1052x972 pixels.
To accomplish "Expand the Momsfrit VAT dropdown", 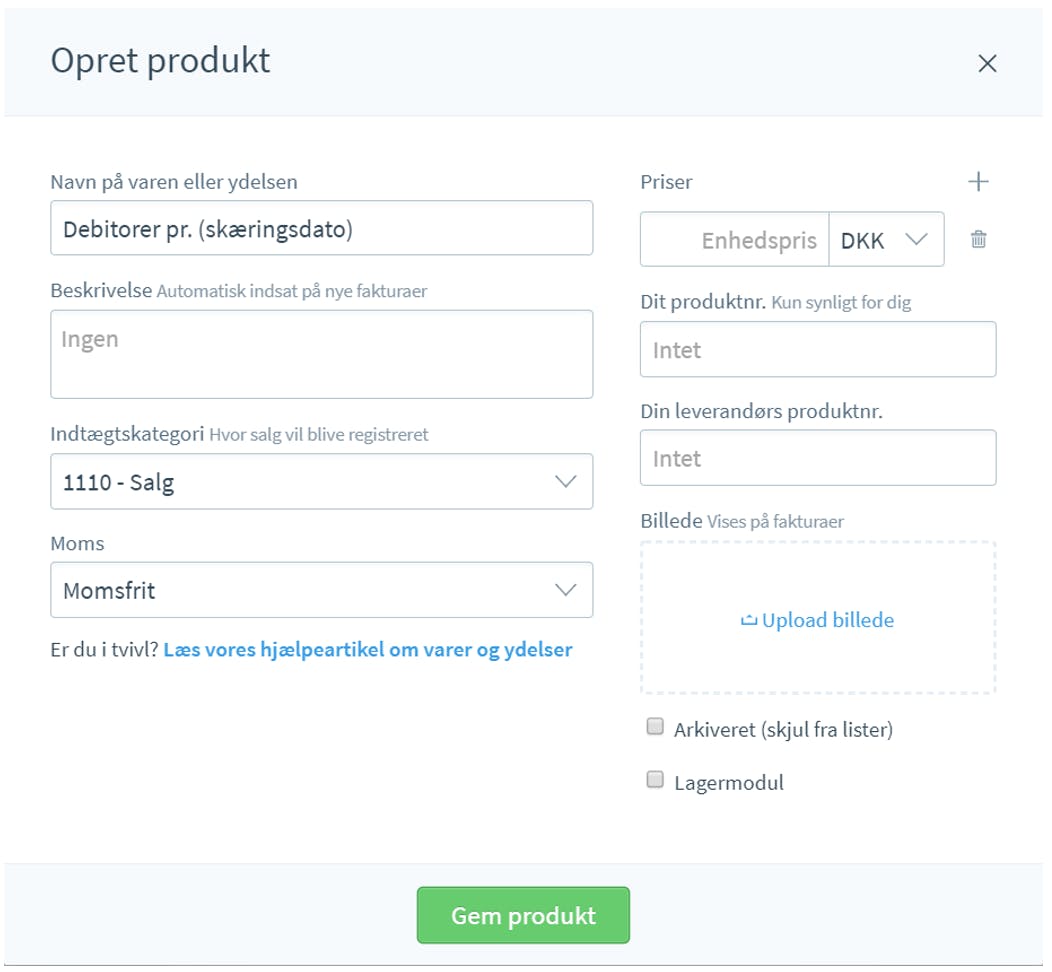I will coord(321,590).
